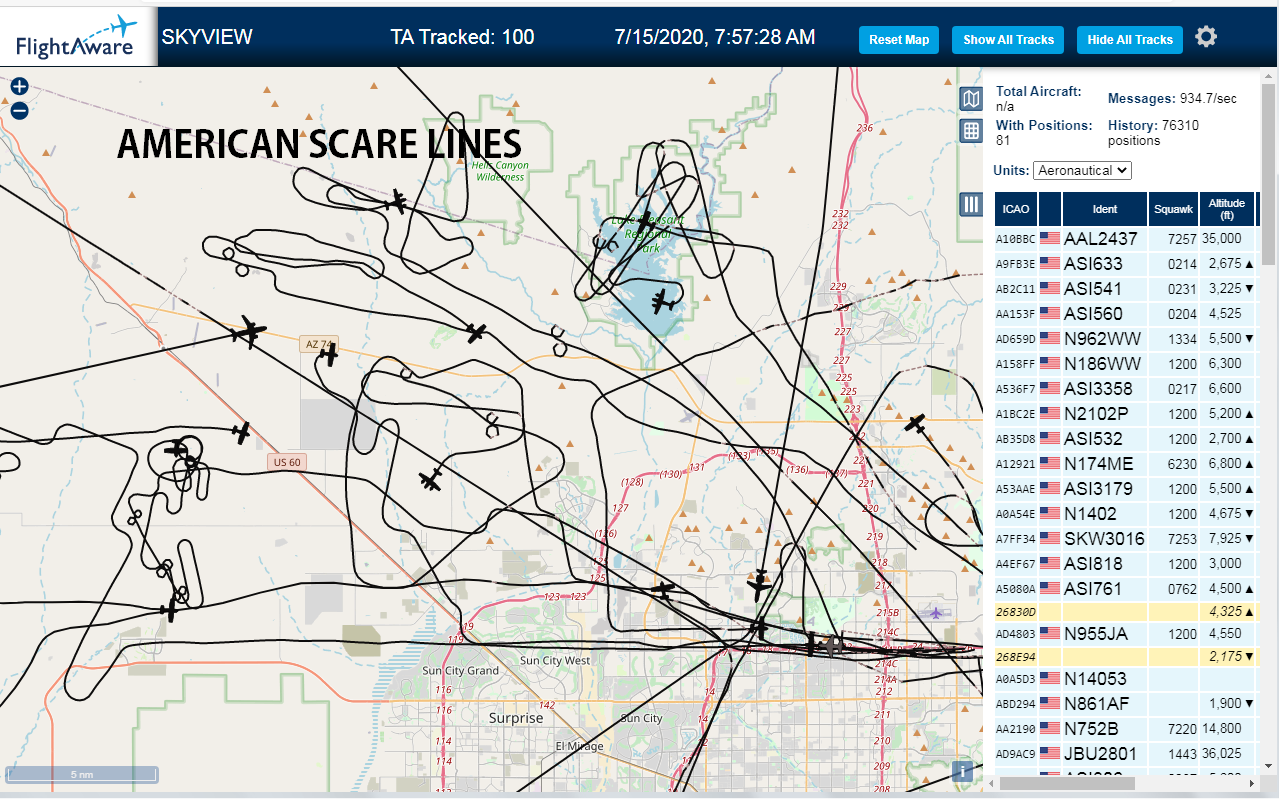
Task: Click the zoom out minus button on map
Action: coord(19,110)
